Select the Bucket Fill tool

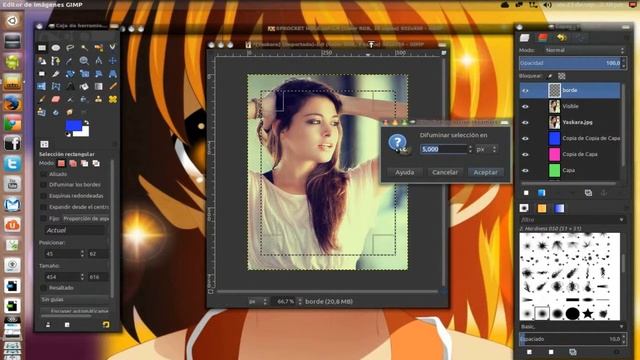pos(84,86)
